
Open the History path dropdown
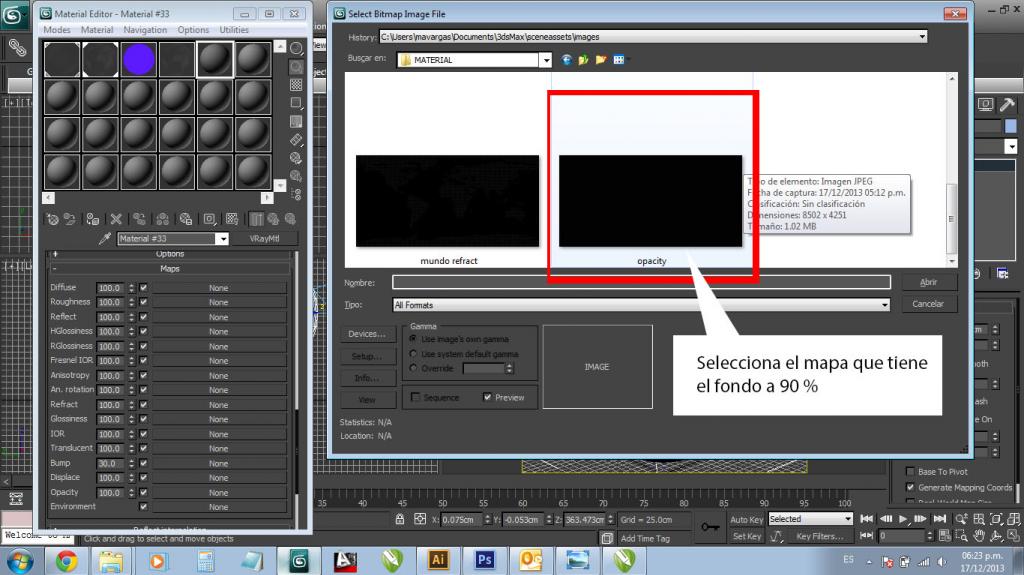click(922, 37)
